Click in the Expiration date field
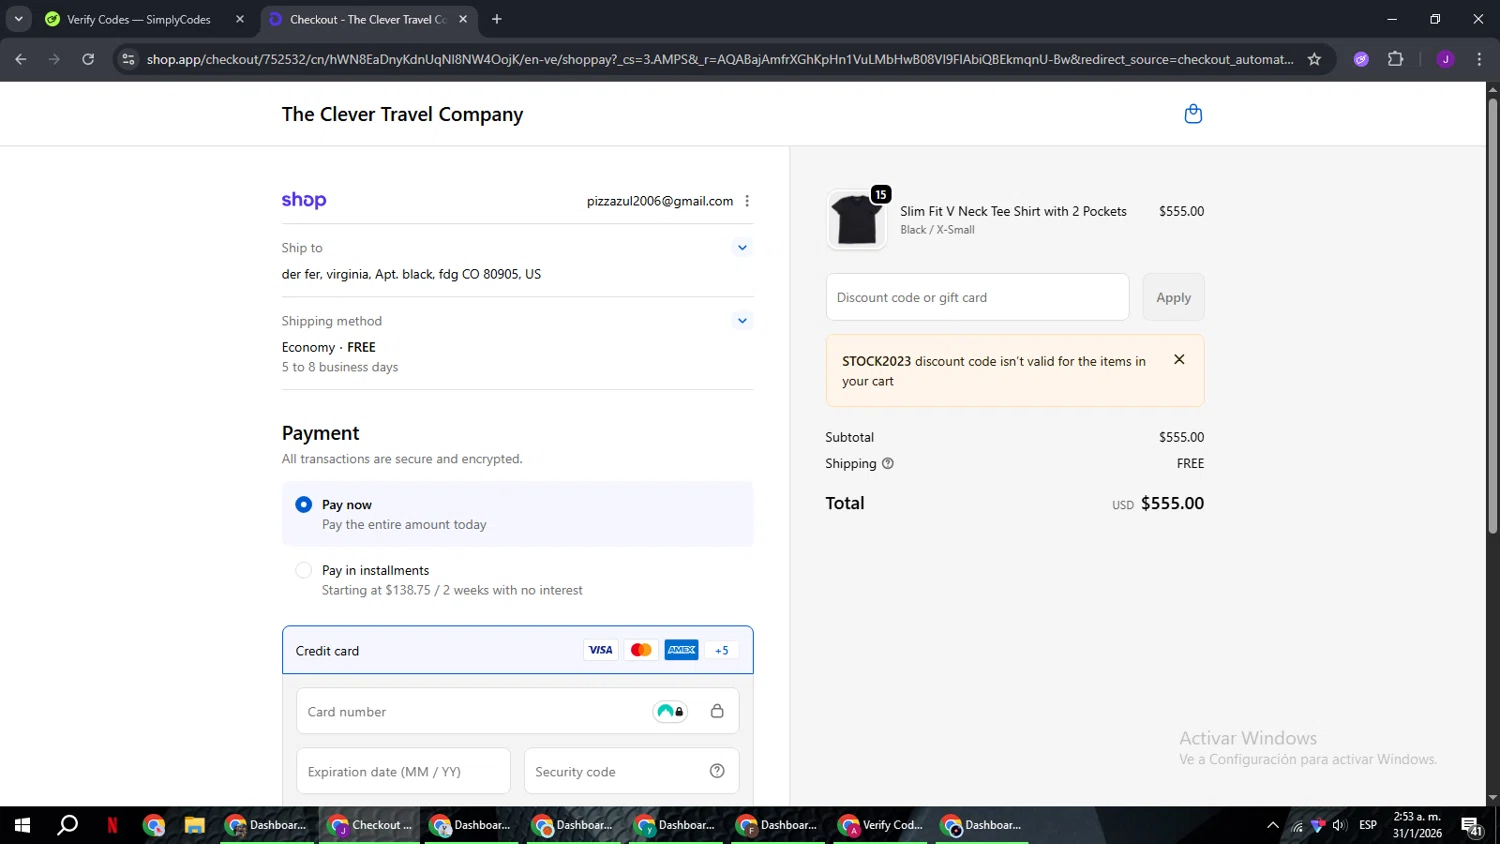Viewport: 1500px width, 844px height. tap(403, 771)
